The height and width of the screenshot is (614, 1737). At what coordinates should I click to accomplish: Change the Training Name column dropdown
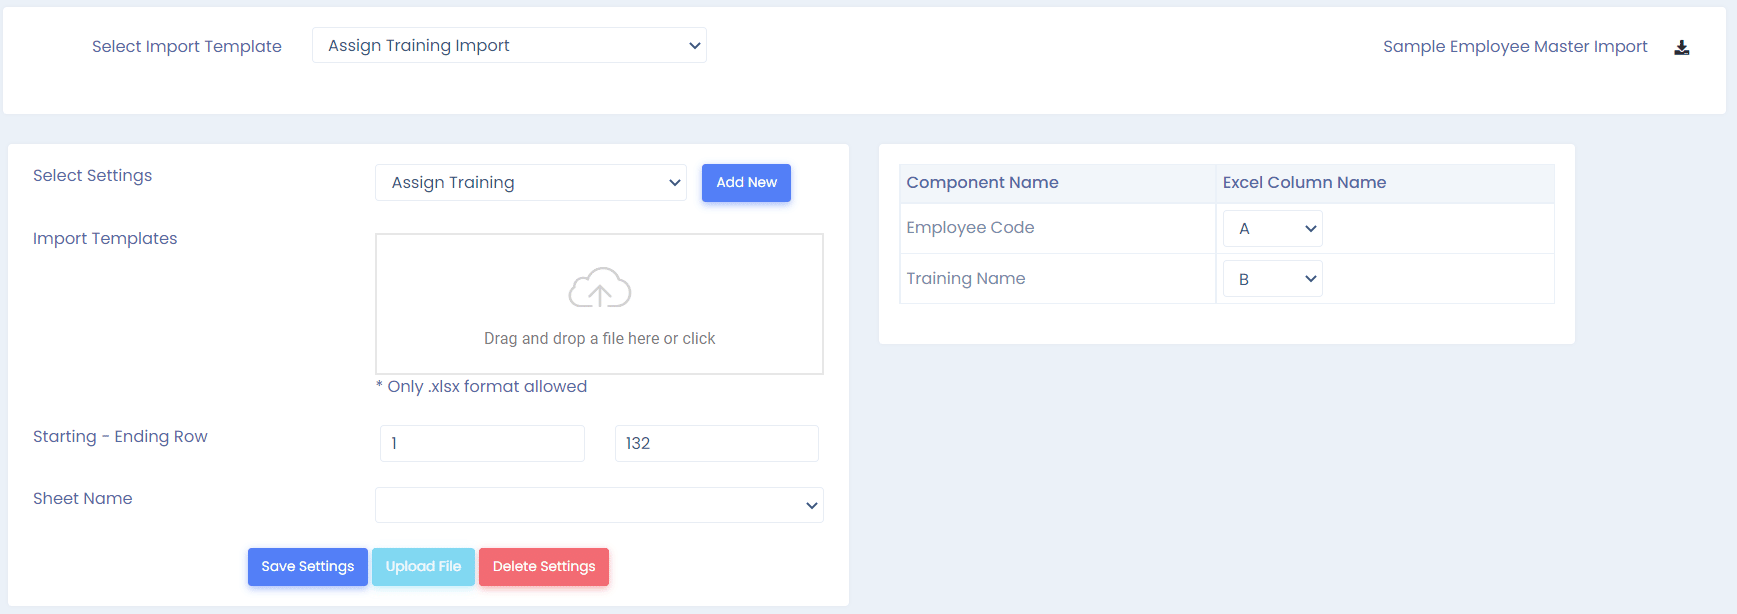(1272, 279)
